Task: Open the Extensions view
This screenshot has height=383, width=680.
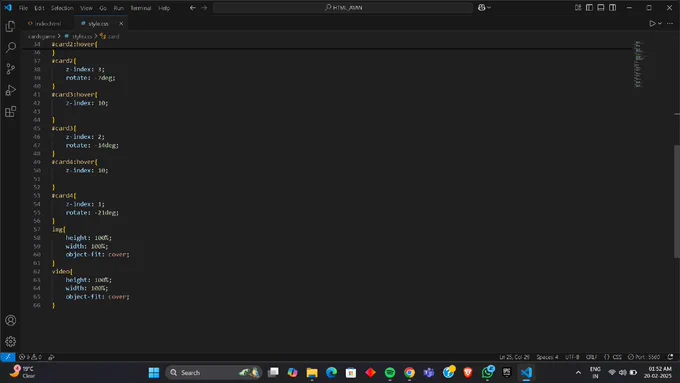Action: point(10,111)
